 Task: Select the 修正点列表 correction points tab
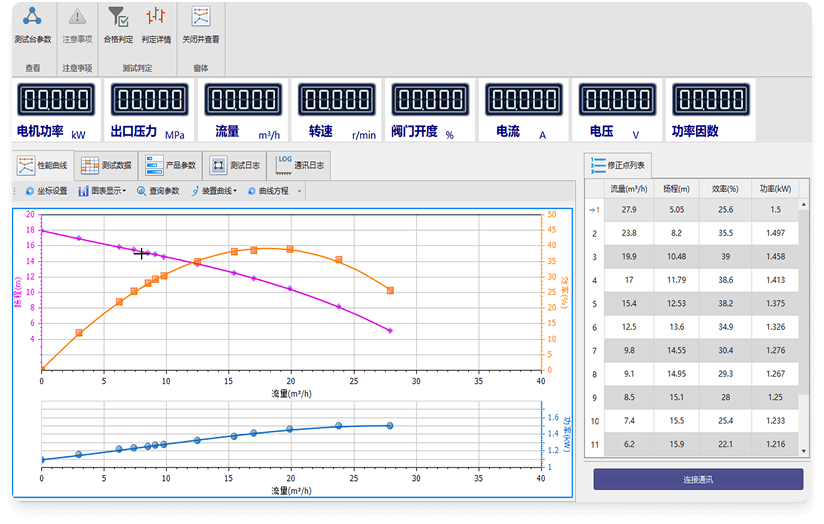point(619,165)
